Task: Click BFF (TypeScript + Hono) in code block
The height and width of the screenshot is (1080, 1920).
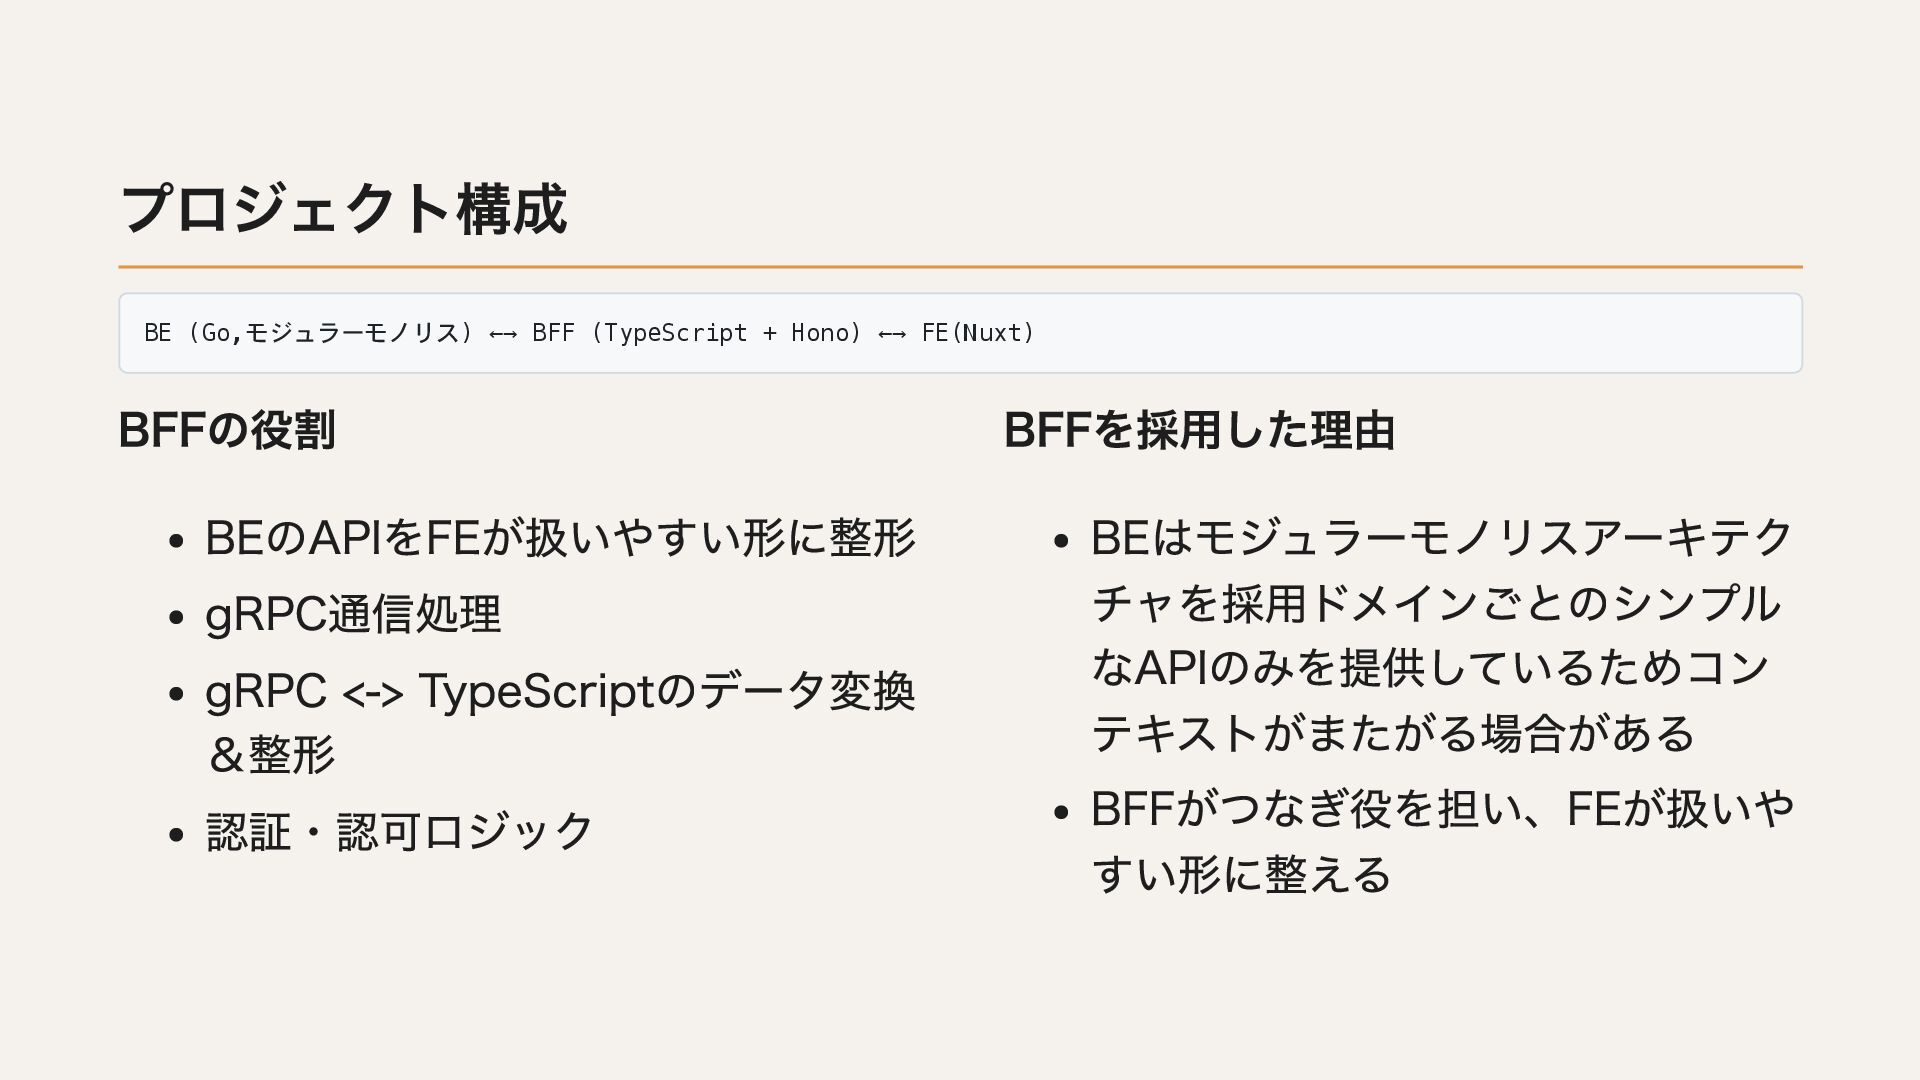Action: click(697, 333)
